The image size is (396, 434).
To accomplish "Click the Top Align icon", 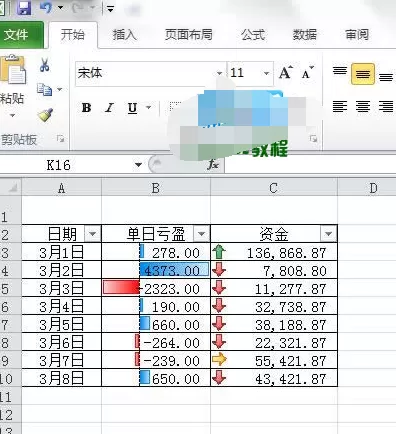I will pyautogui.click(x=340, y=72).
